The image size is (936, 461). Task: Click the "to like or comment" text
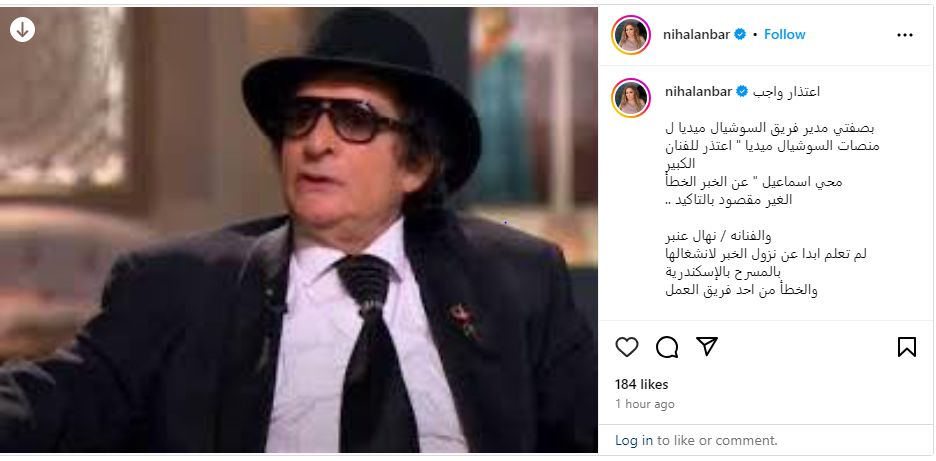717,441
